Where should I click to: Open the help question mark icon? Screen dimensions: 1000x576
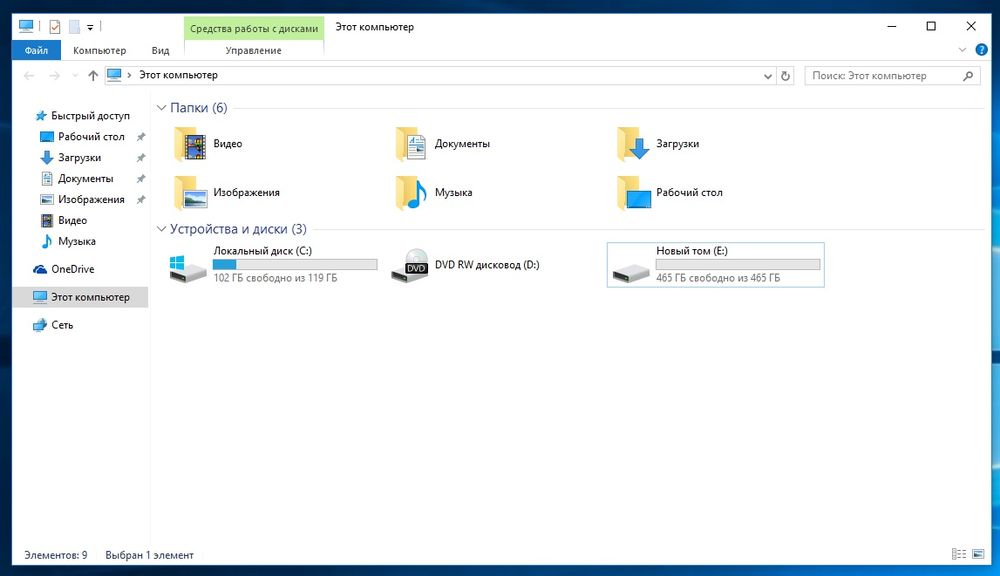[x=982, y=50]
